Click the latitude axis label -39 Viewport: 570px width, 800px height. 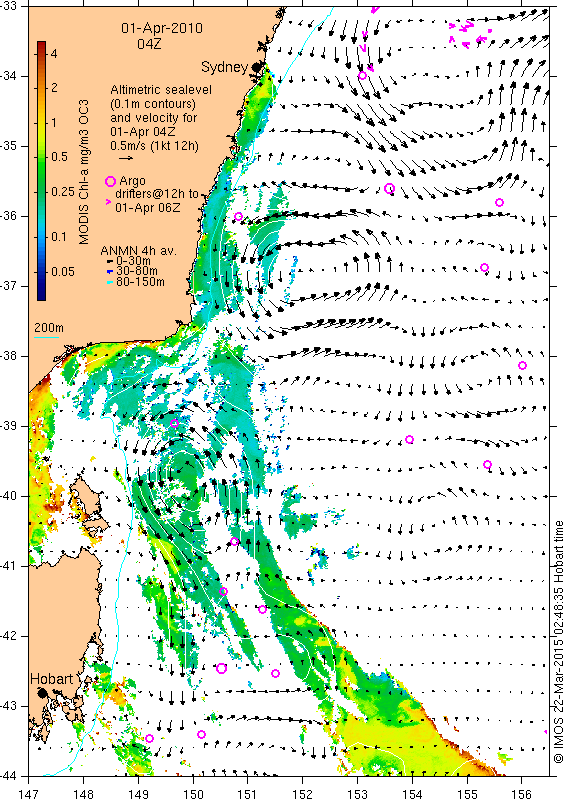[9, 426]
